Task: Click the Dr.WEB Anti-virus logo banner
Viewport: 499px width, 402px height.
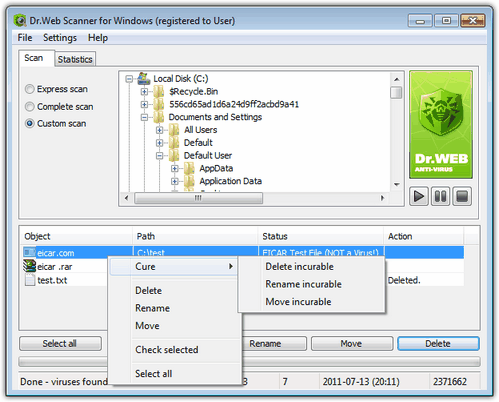Action: tap(441, 125)
